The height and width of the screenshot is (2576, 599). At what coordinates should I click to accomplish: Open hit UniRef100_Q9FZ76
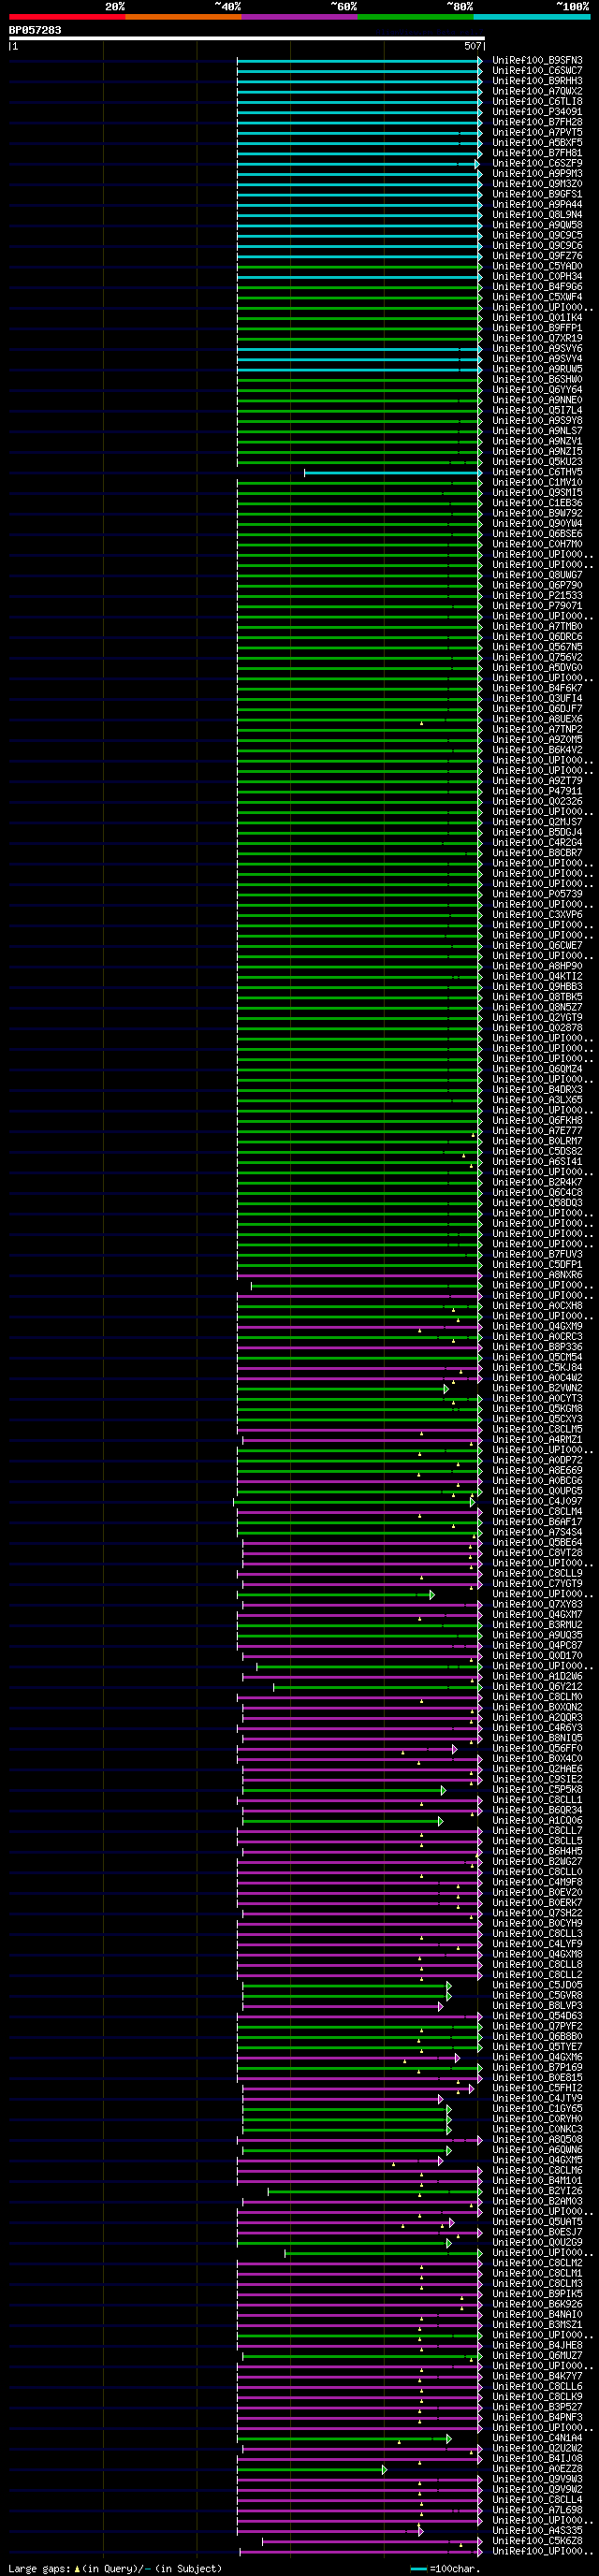point(537,256)
